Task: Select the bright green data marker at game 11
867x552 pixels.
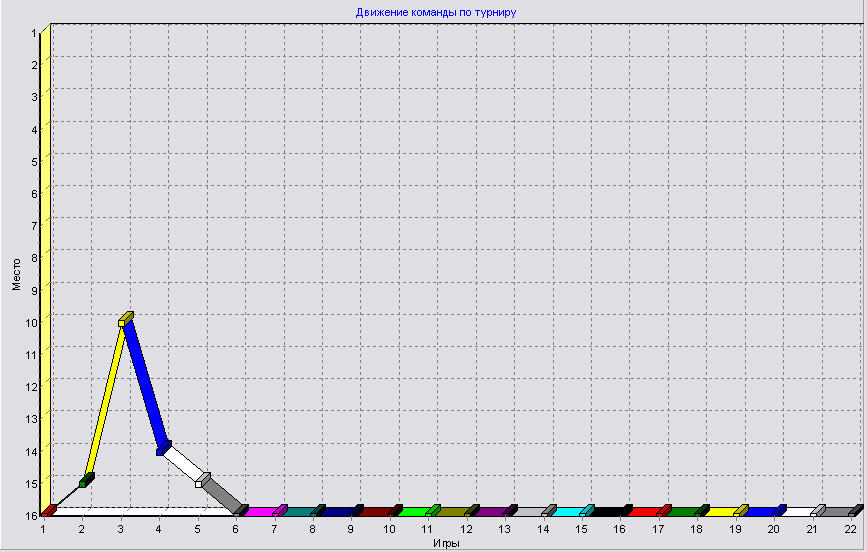Action: 433,511
